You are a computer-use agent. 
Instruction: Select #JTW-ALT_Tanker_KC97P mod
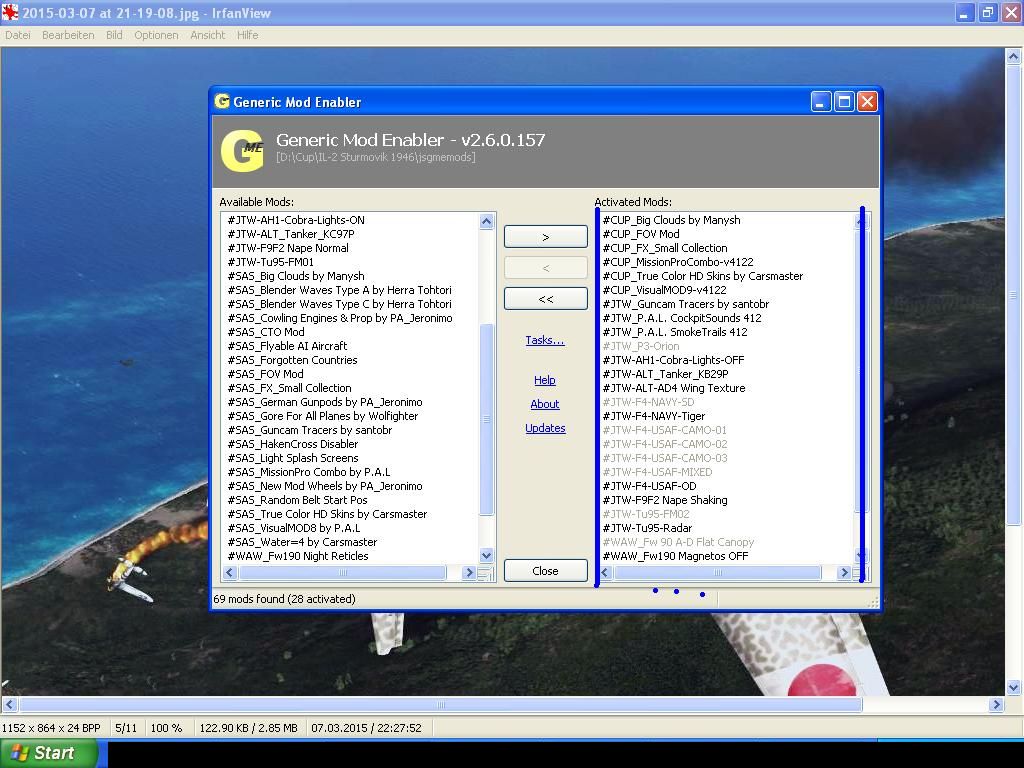pos(291,234)
